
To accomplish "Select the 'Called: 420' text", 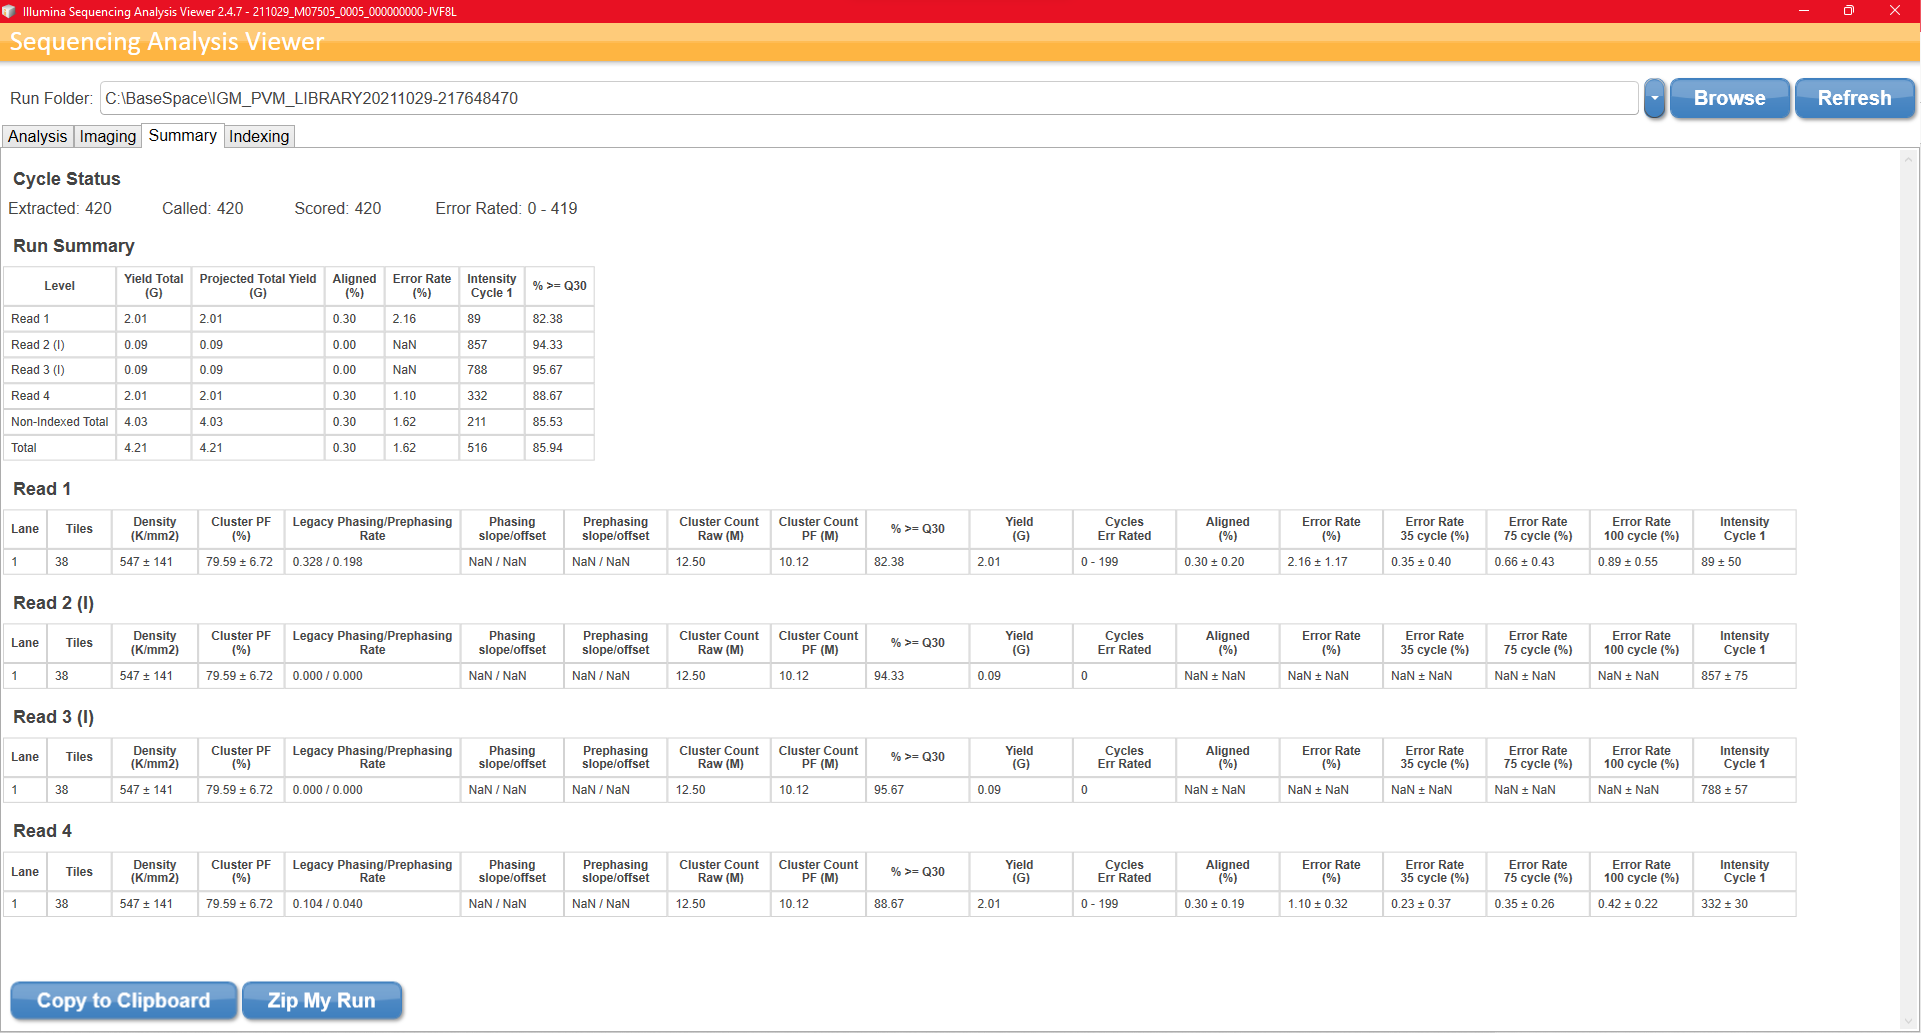I will click(x=203, y=208).
